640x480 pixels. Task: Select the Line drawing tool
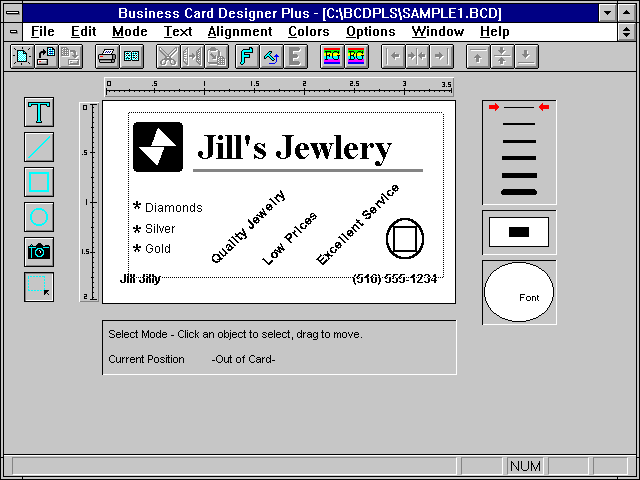pos(39,147)
